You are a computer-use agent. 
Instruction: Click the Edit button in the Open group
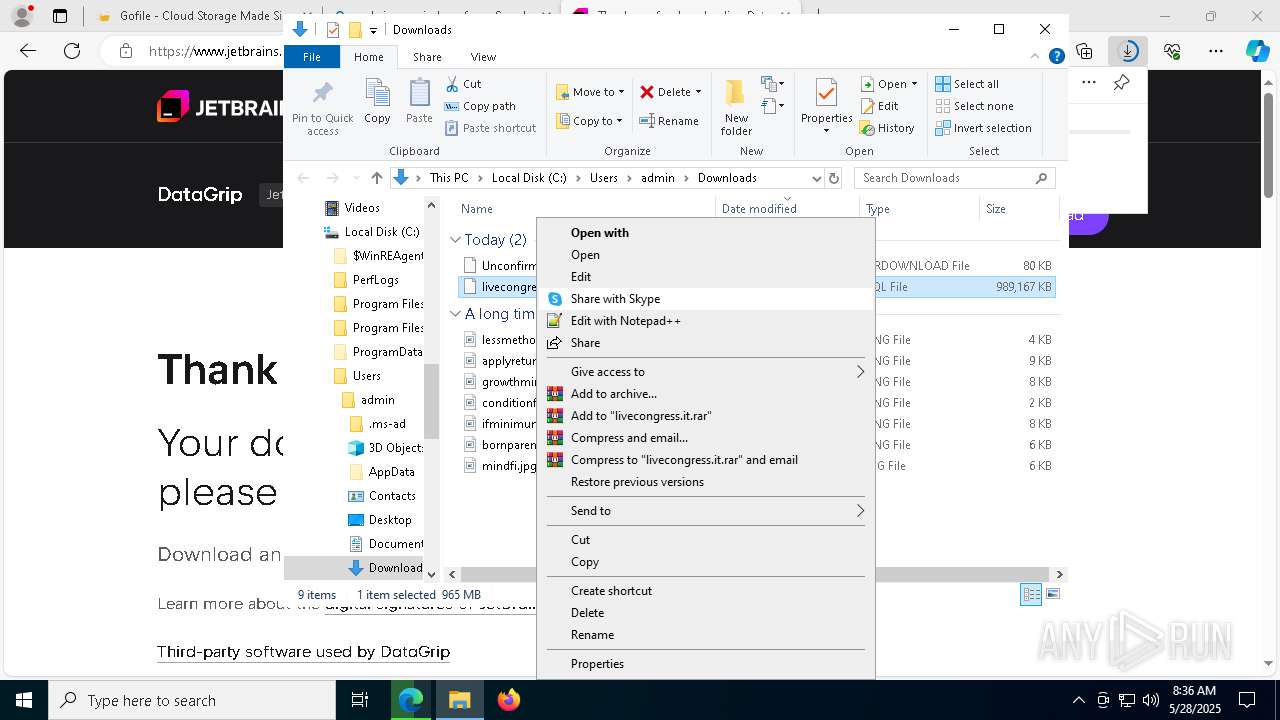pyautogui.click(x=880, y=106)
